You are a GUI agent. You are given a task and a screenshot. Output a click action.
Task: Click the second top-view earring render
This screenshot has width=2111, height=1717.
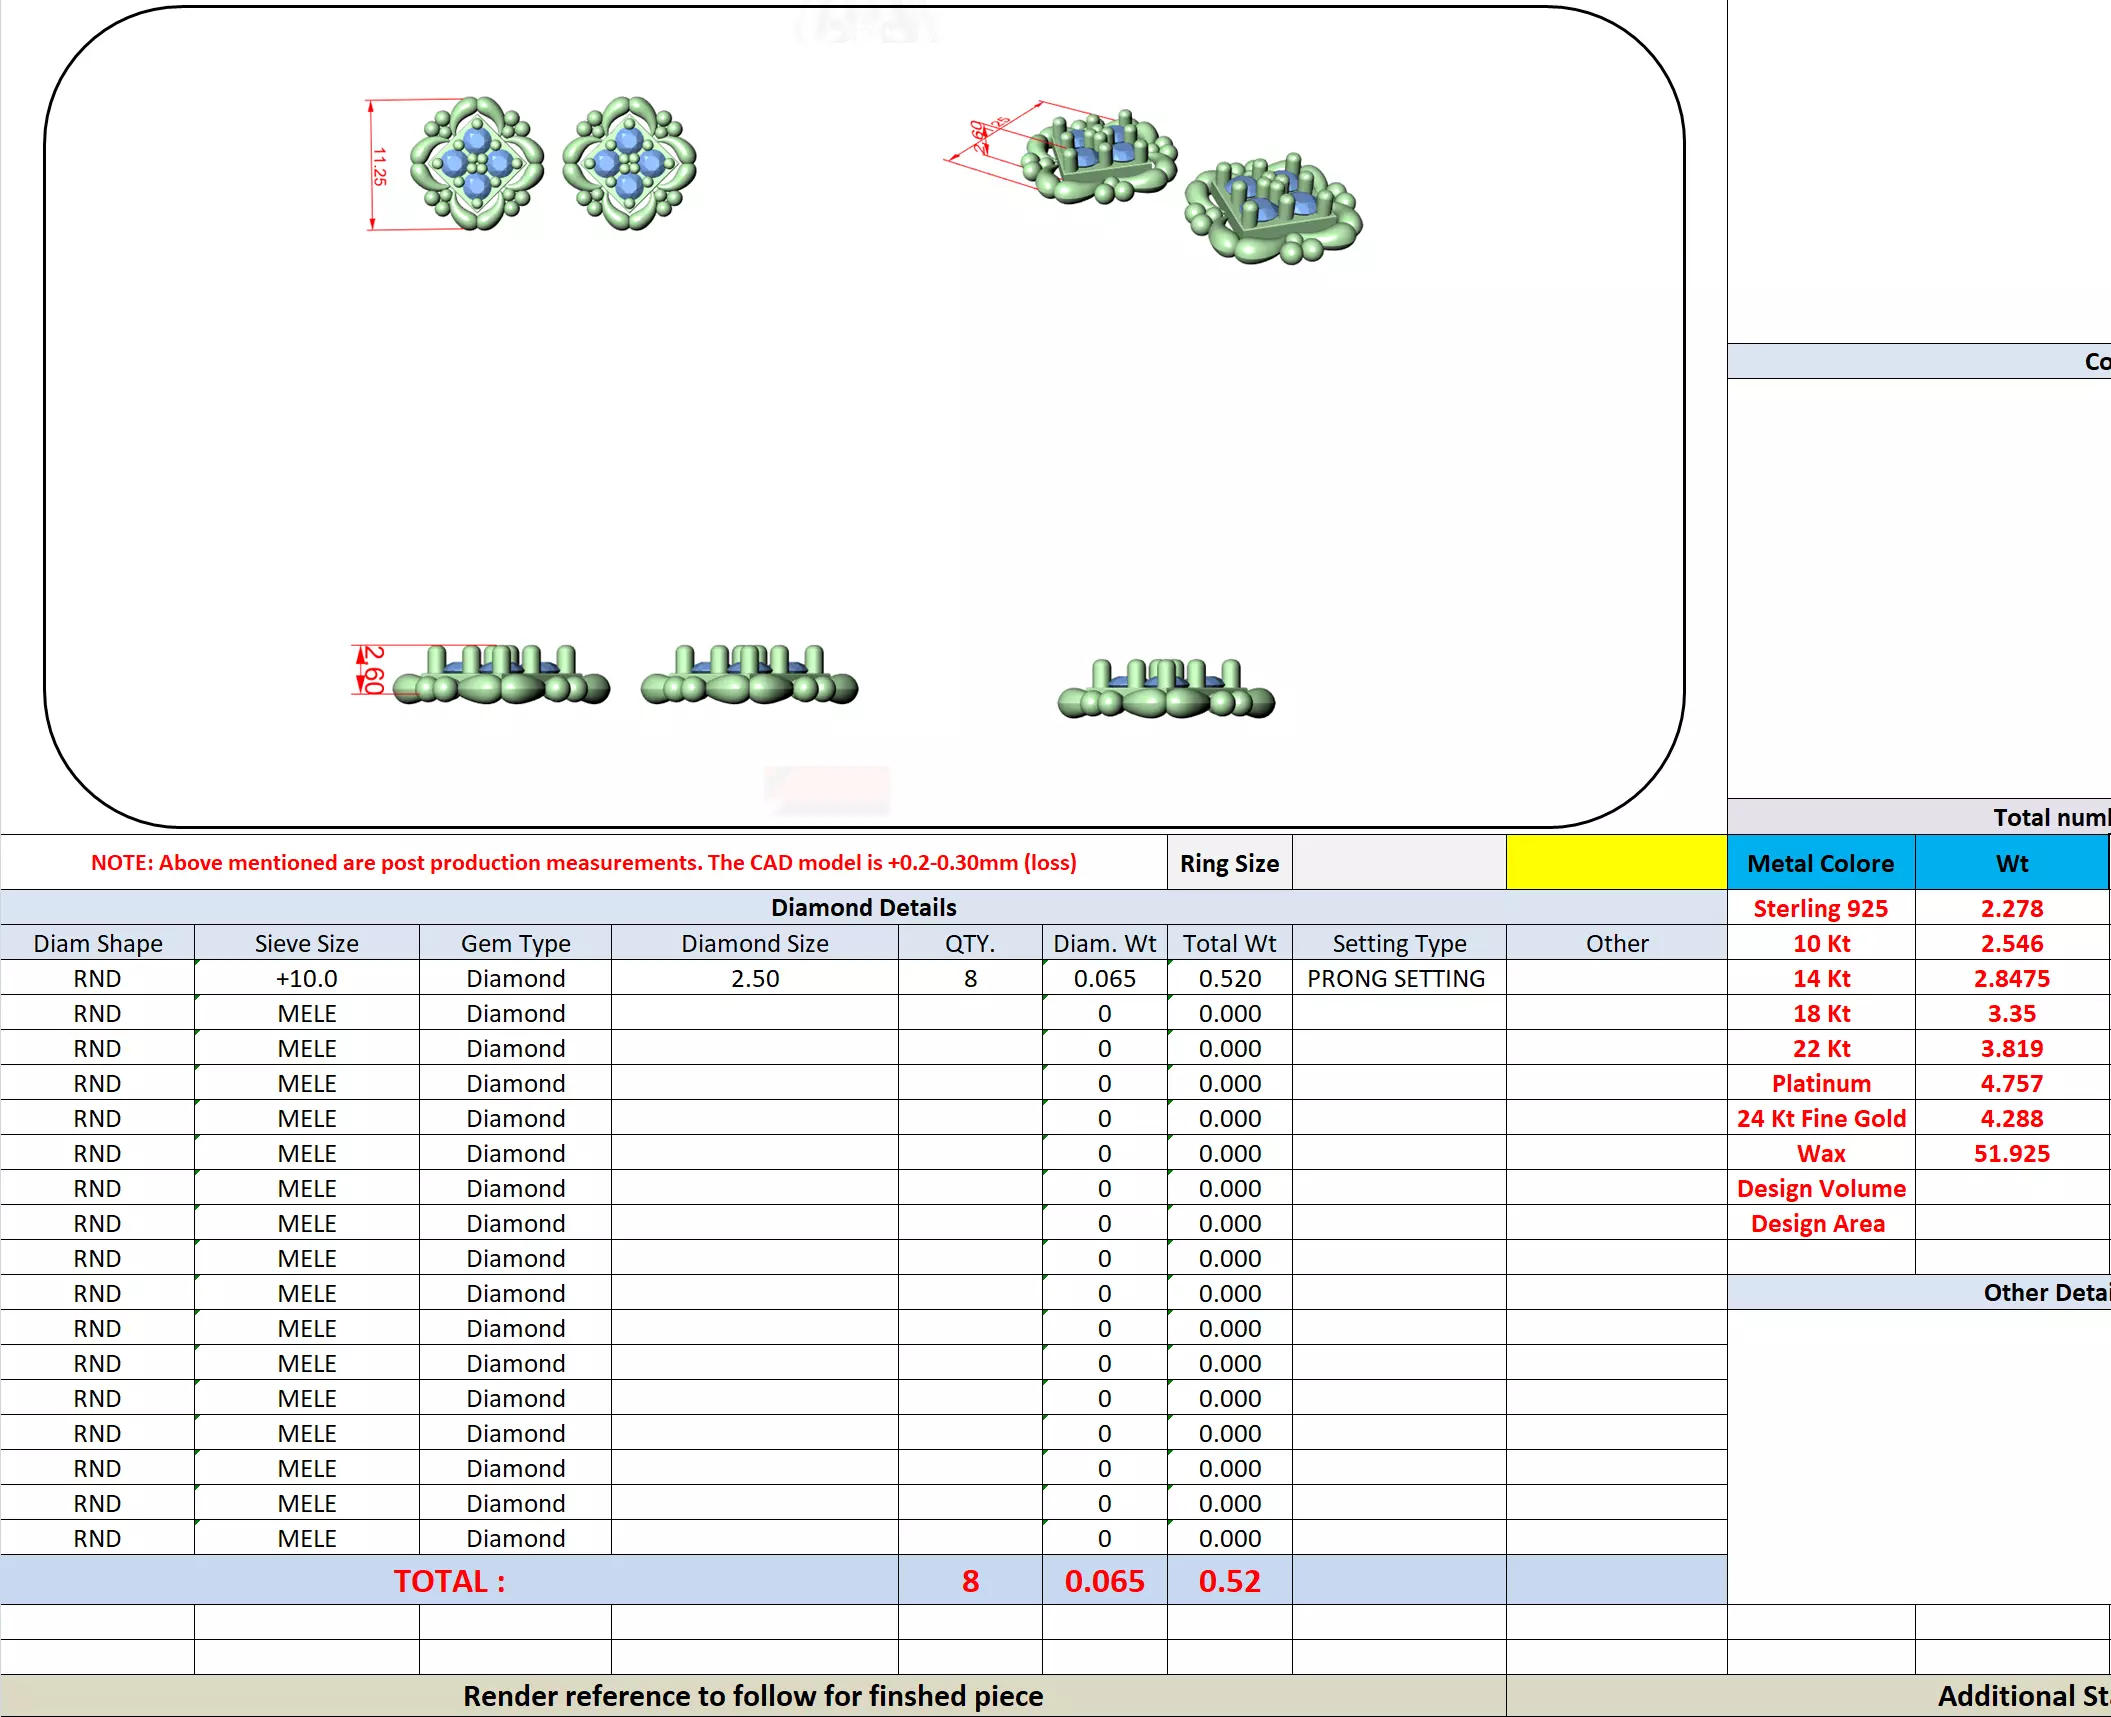coord(629,163)
